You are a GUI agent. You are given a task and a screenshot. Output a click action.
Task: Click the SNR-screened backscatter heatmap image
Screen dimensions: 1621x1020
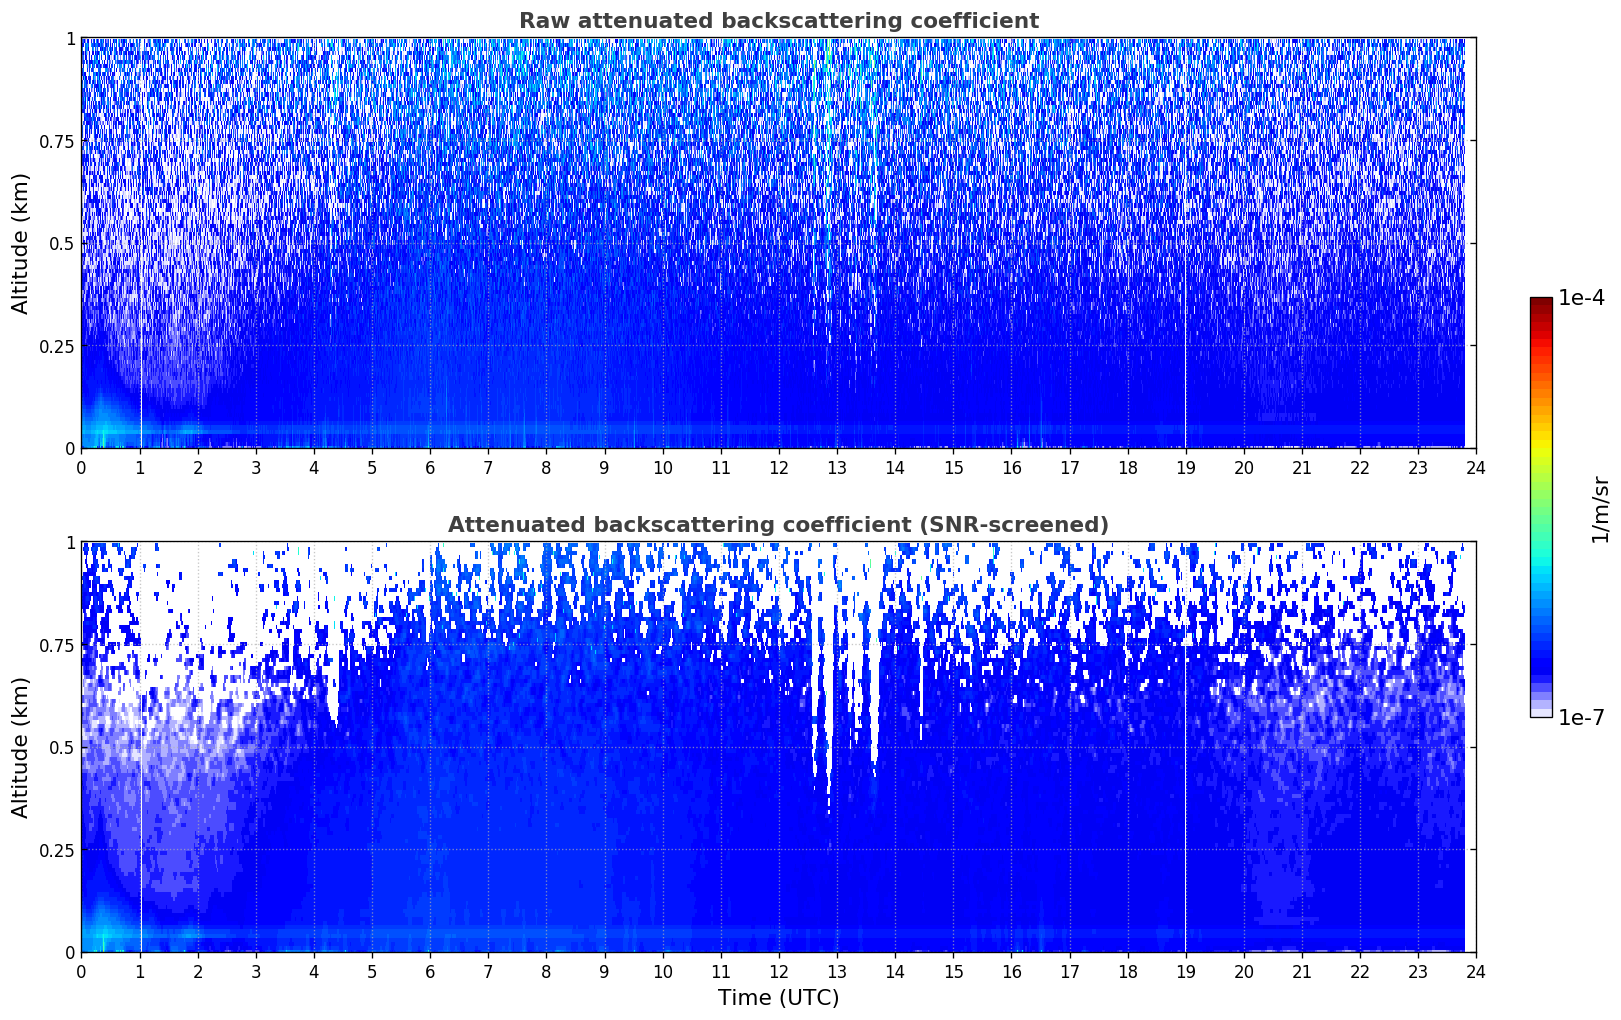tap(778, 747)
